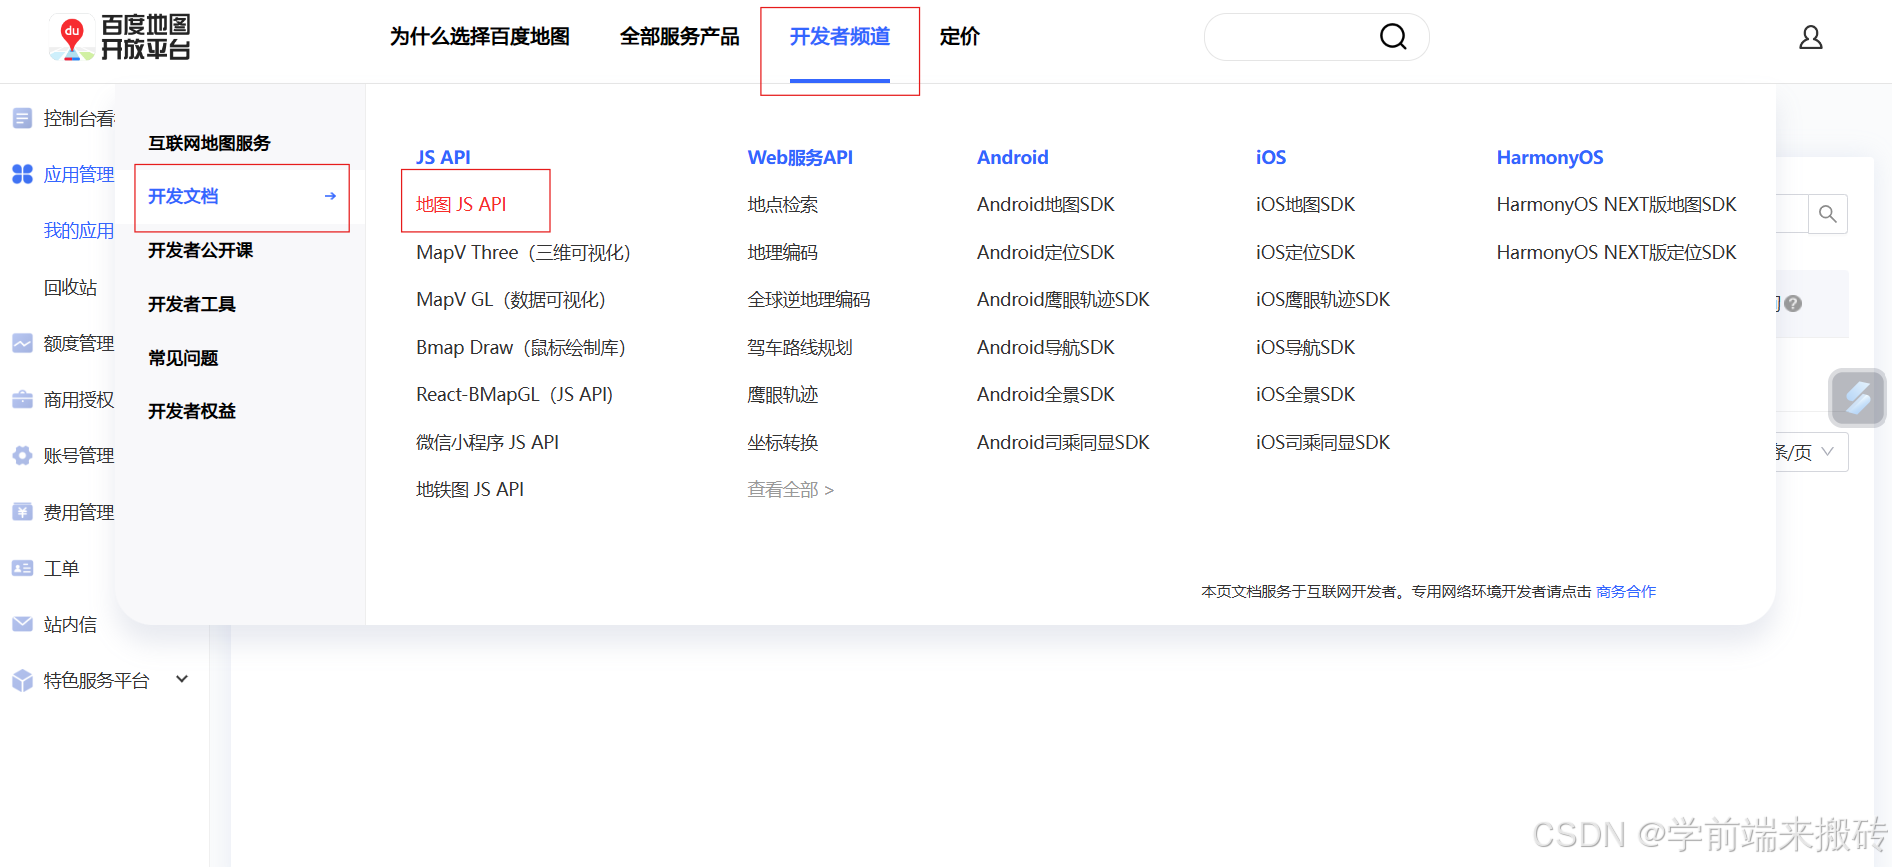Select 常见问题 in the submenu
1892x867 pixels.
(183, 358)
